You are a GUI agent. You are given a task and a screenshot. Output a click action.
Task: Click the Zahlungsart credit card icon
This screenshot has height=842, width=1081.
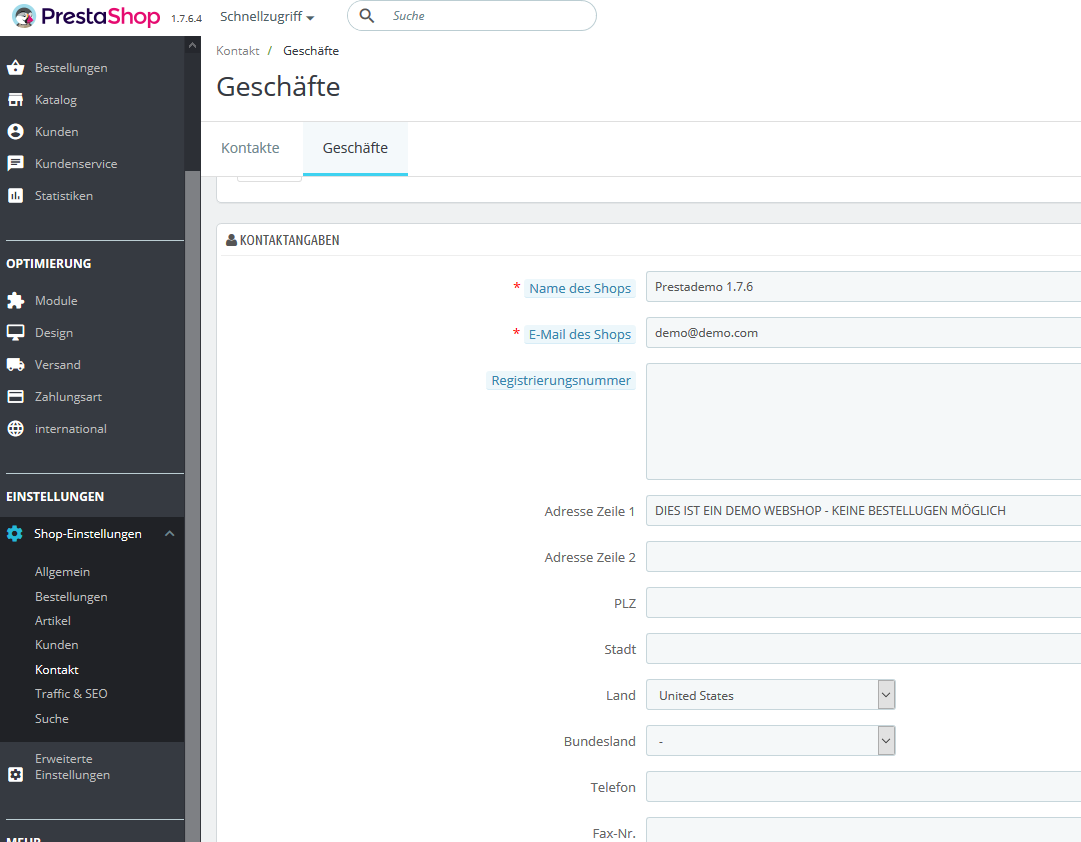point(15,397)
